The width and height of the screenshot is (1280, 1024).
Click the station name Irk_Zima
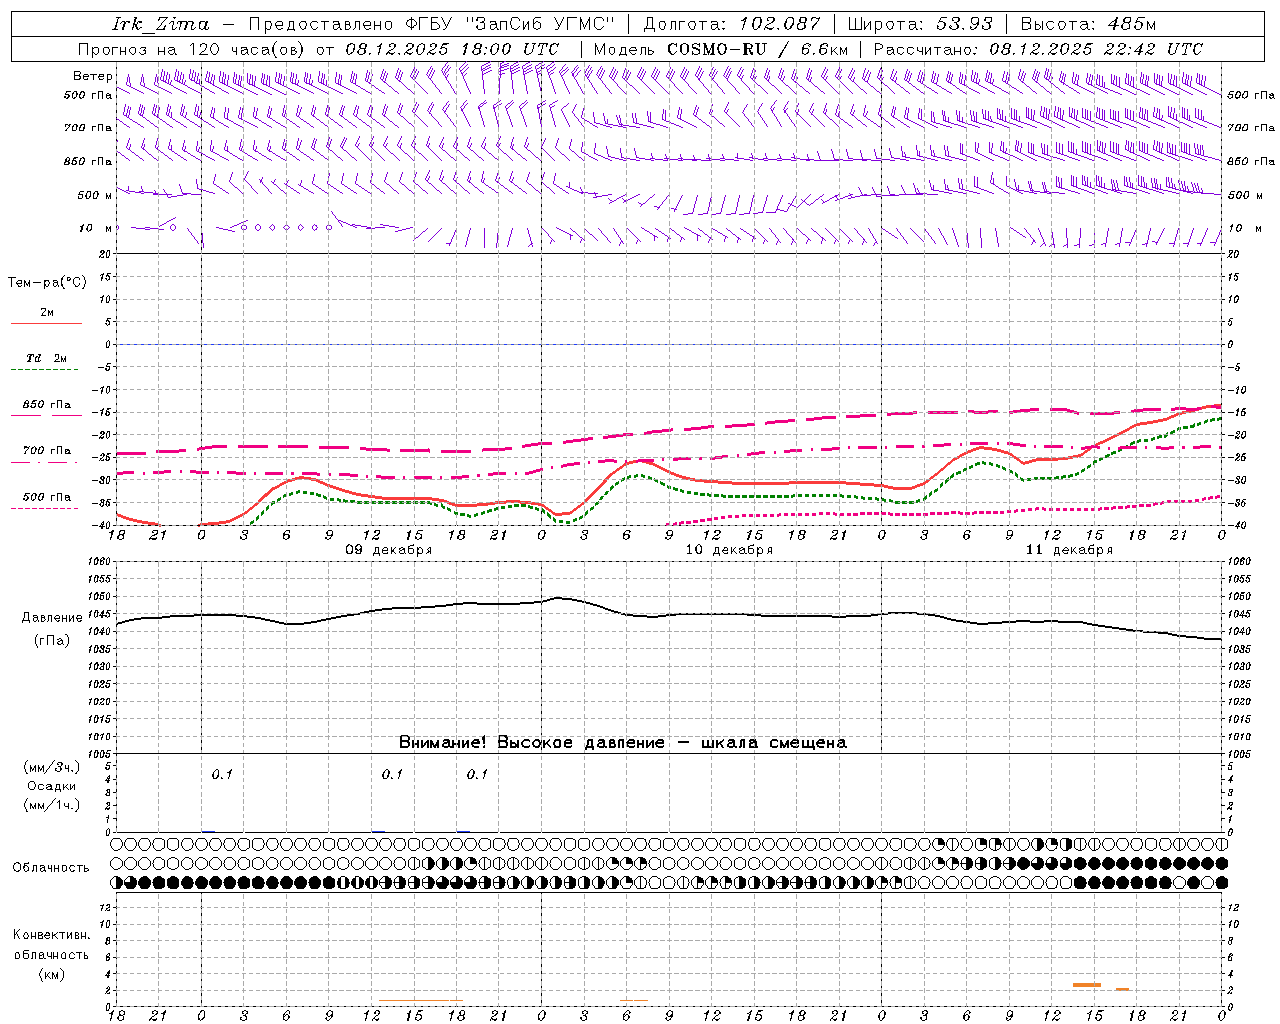point(160,24)
